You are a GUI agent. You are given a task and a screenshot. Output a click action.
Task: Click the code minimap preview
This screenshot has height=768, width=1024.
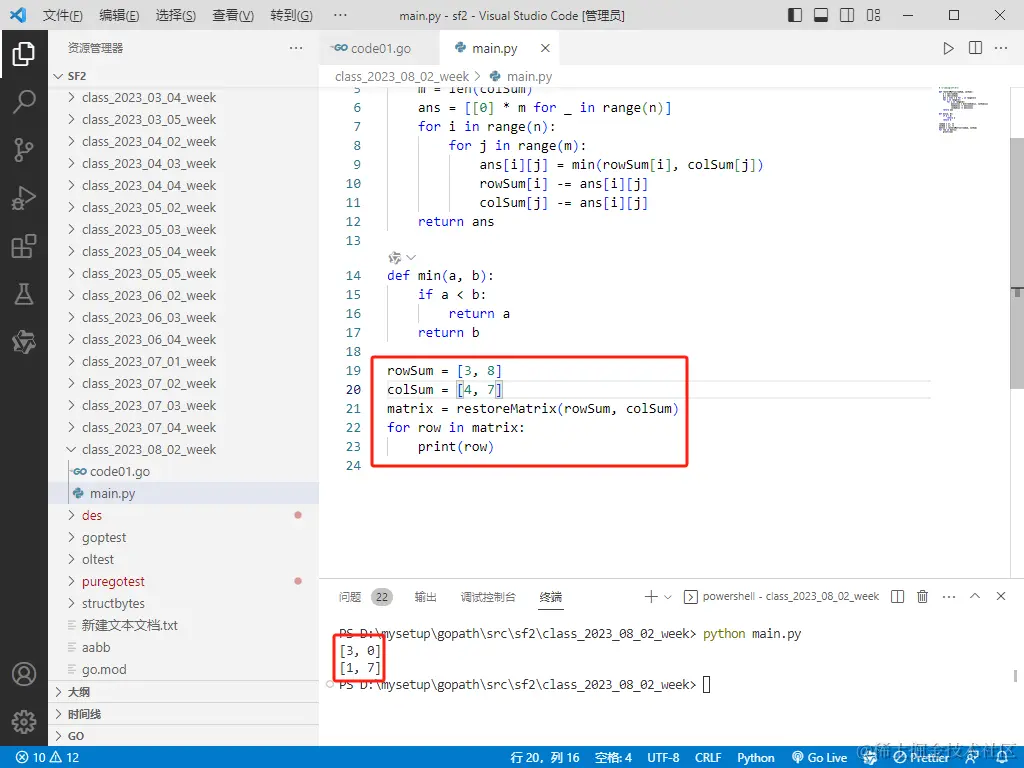pyautogui.click(x=965, y=108)
